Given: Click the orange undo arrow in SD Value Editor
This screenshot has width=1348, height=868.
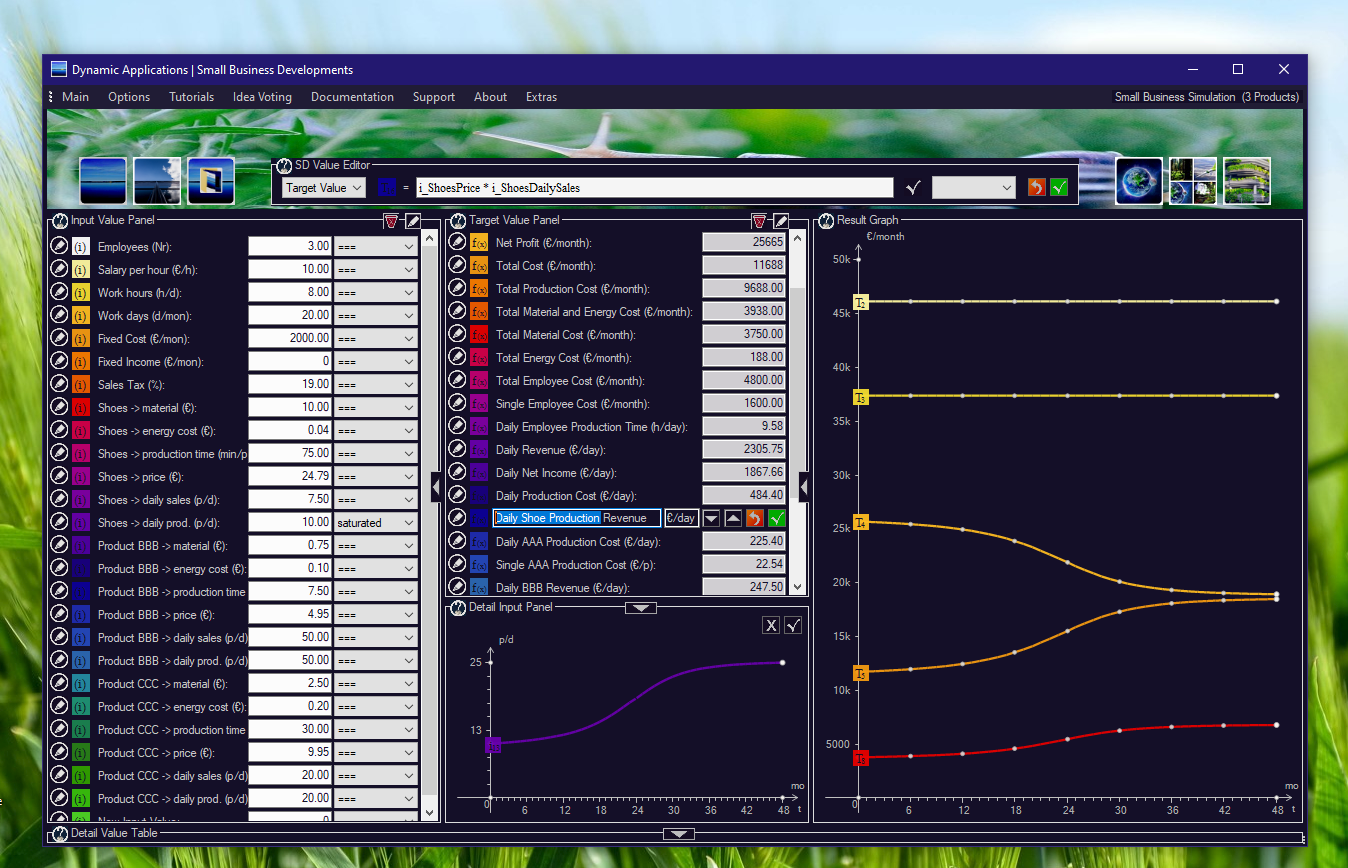Looking at the screenshot, I should tap(1037, 187).
